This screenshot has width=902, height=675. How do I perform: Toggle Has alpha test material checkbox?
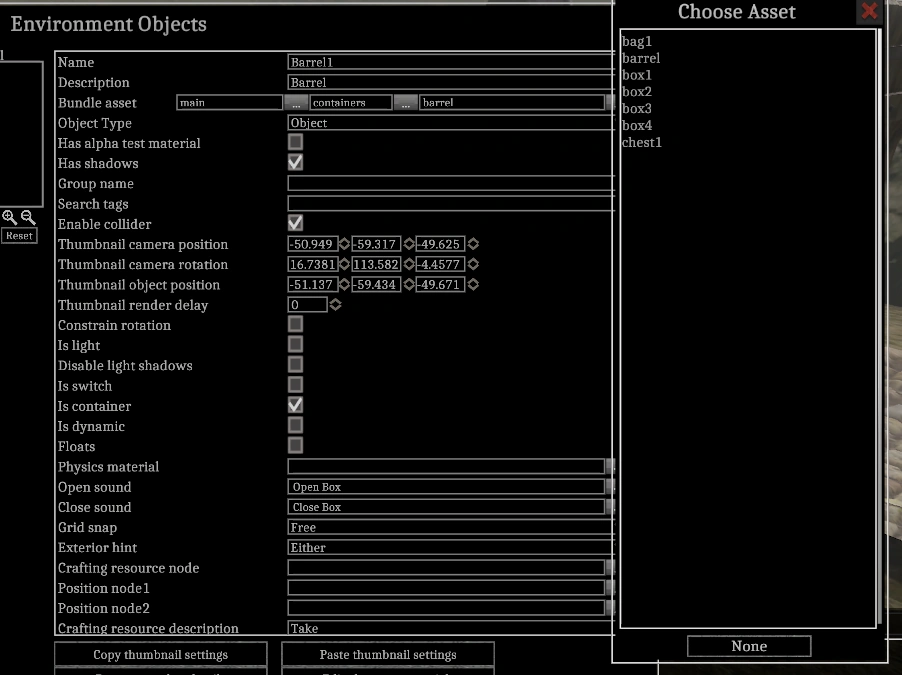pos(295,142)
